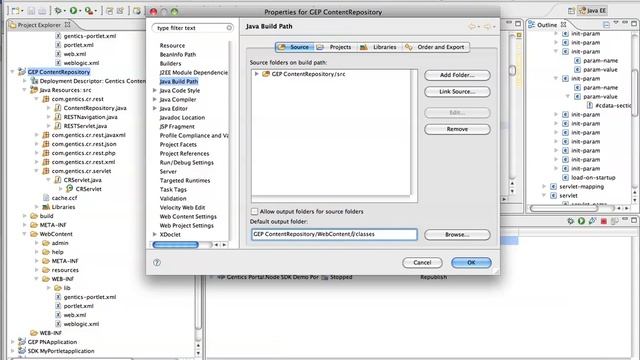Switch to the Source tab
The image size is (640, 360).
pos(294,47)
